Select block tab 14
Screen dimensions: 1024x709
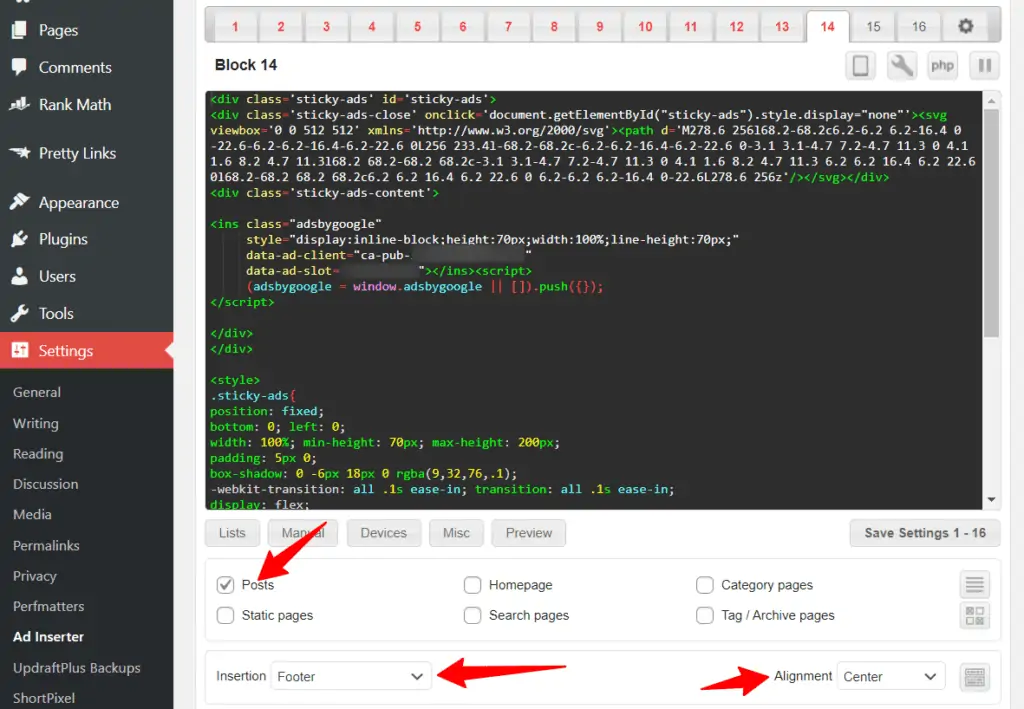827,26
